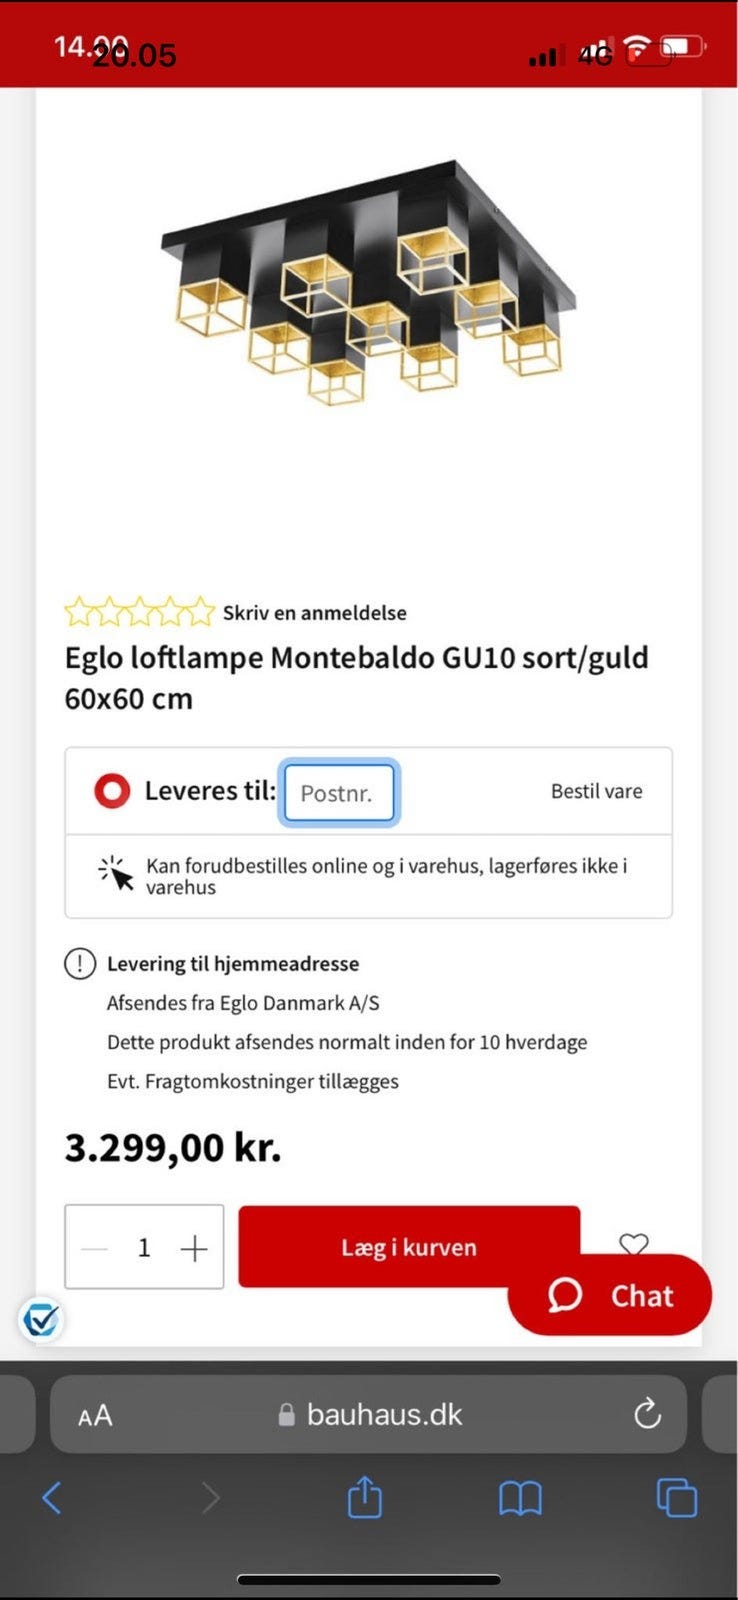Add lamp to wishlist heart icon

tap(634, 1243)
